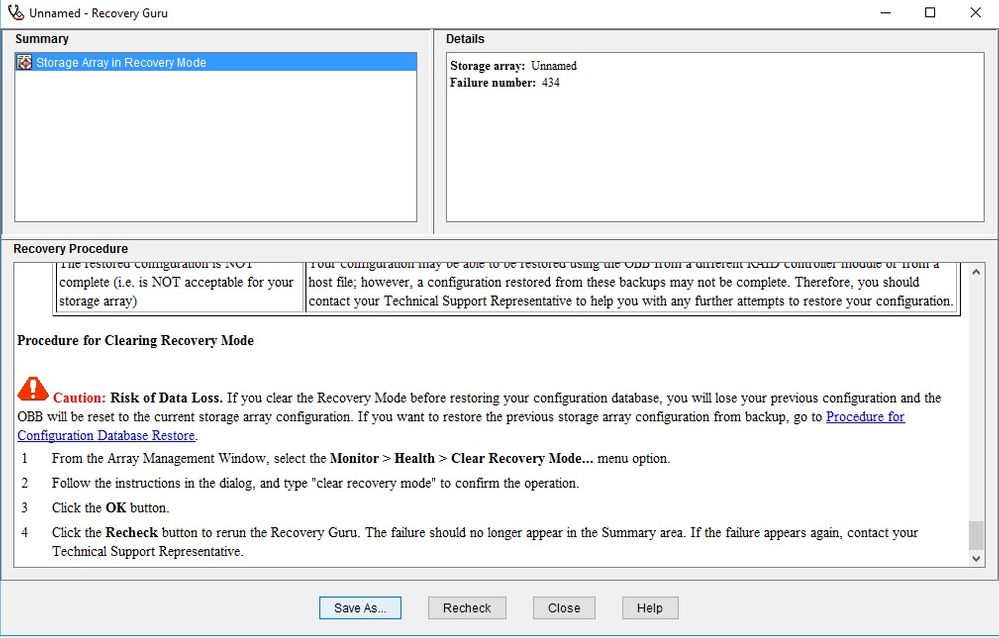
Task: Click the down arrow on the Recovery Procedure scrollbar
Action: [x=976, y=558]
